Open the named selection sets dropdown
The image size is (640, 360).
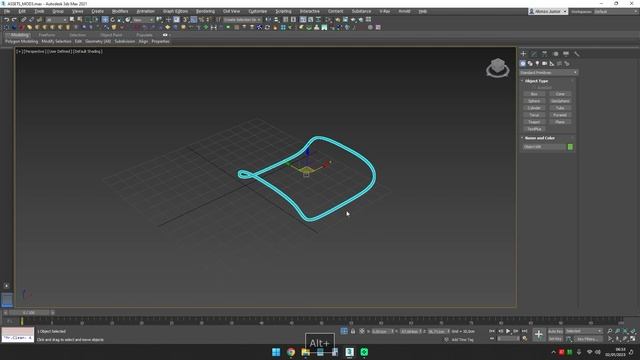242,20
